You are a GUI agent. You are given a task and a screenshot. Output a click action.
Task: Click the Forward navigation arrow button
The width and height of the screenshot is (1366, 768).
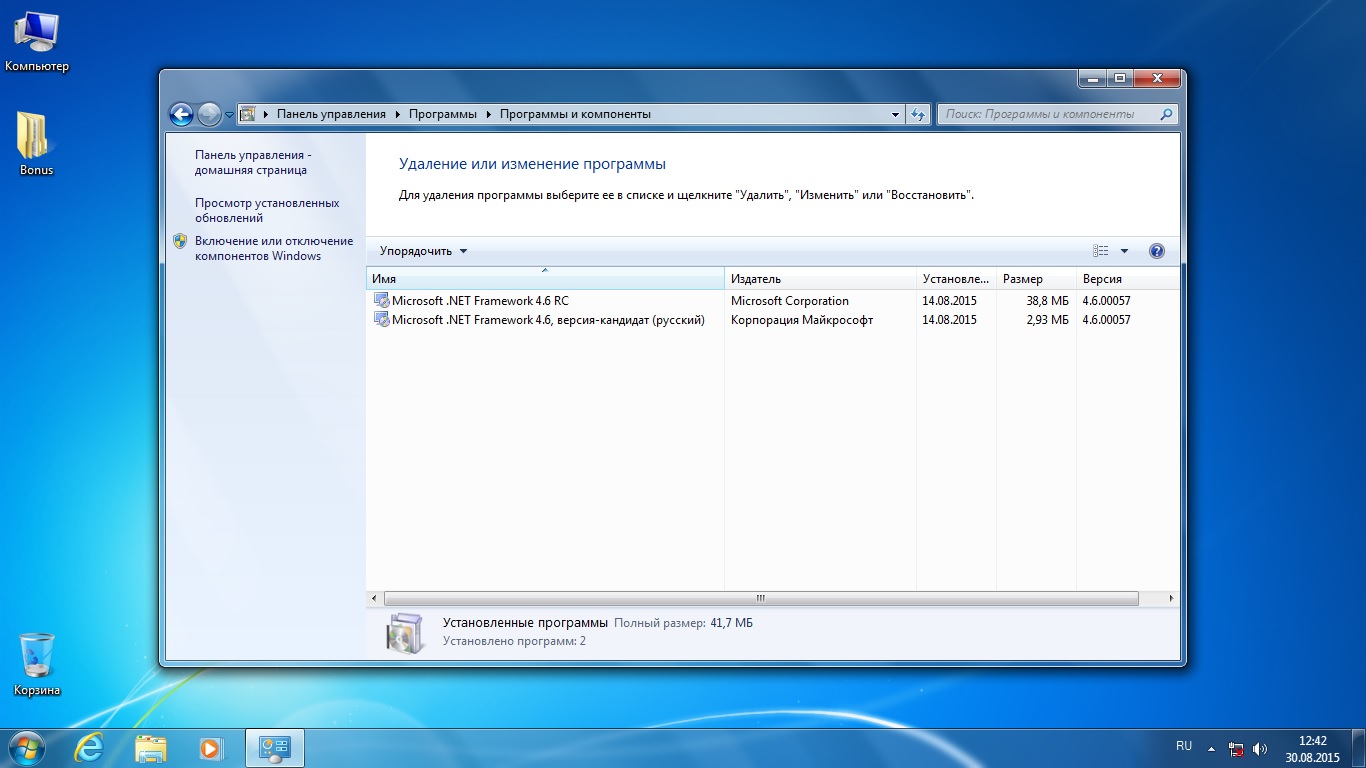tap(209, 114)
